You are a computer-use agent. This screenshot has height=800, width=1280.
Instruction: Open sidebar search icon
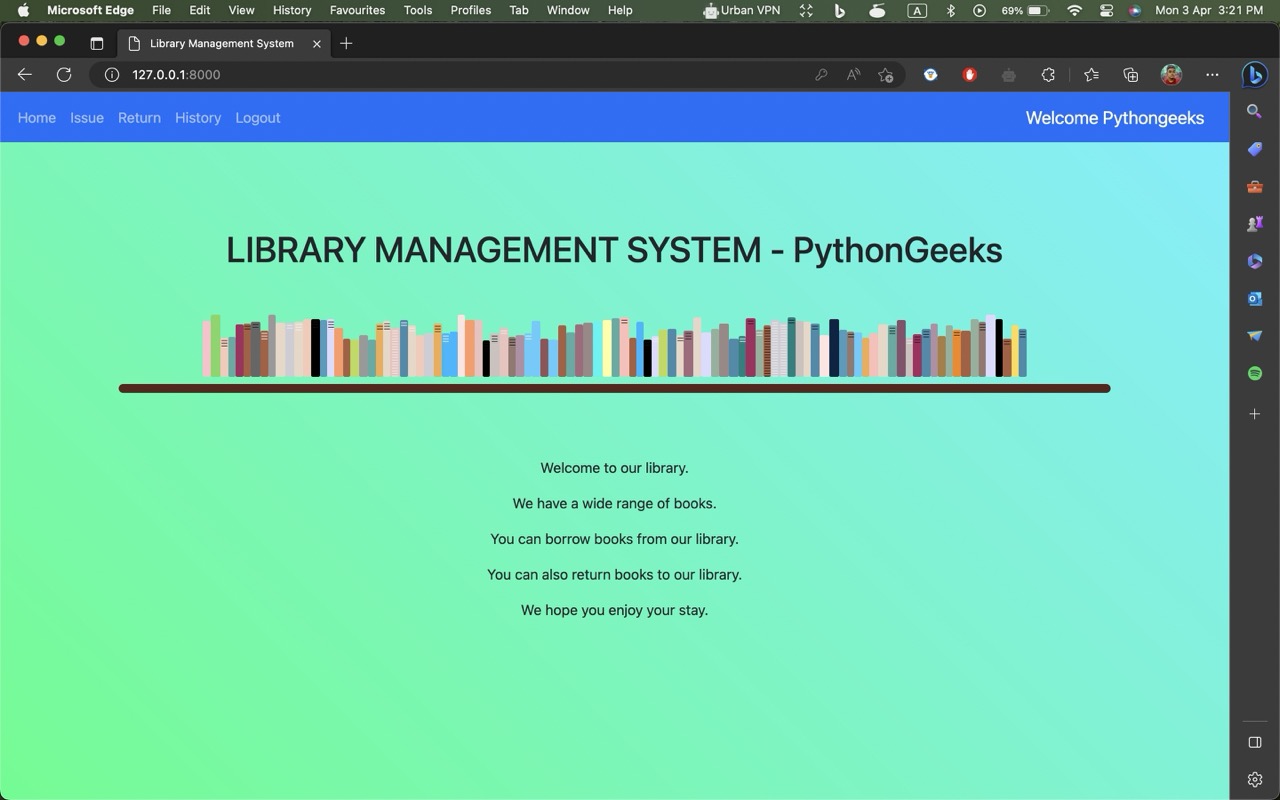point(1254,111)
